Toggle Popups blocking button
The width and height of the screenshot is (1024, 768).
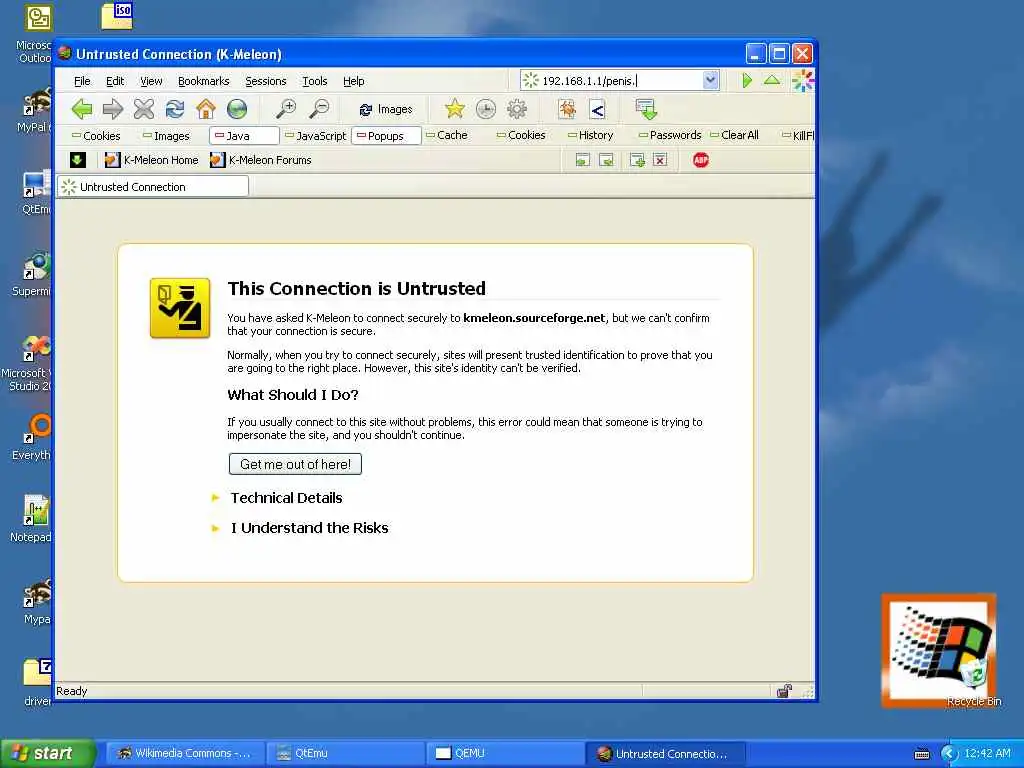point(386,136)
